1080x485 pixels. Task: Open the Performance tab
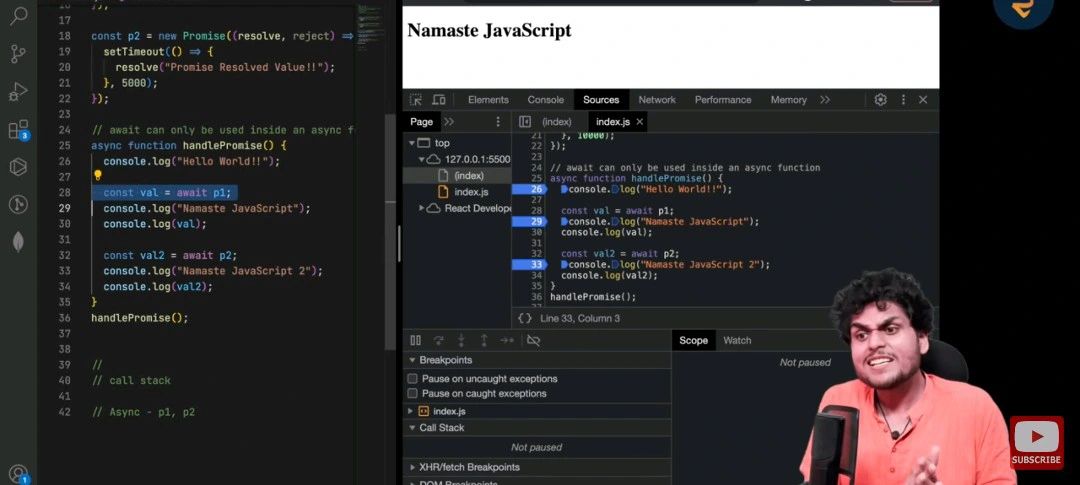coord(723,100)
